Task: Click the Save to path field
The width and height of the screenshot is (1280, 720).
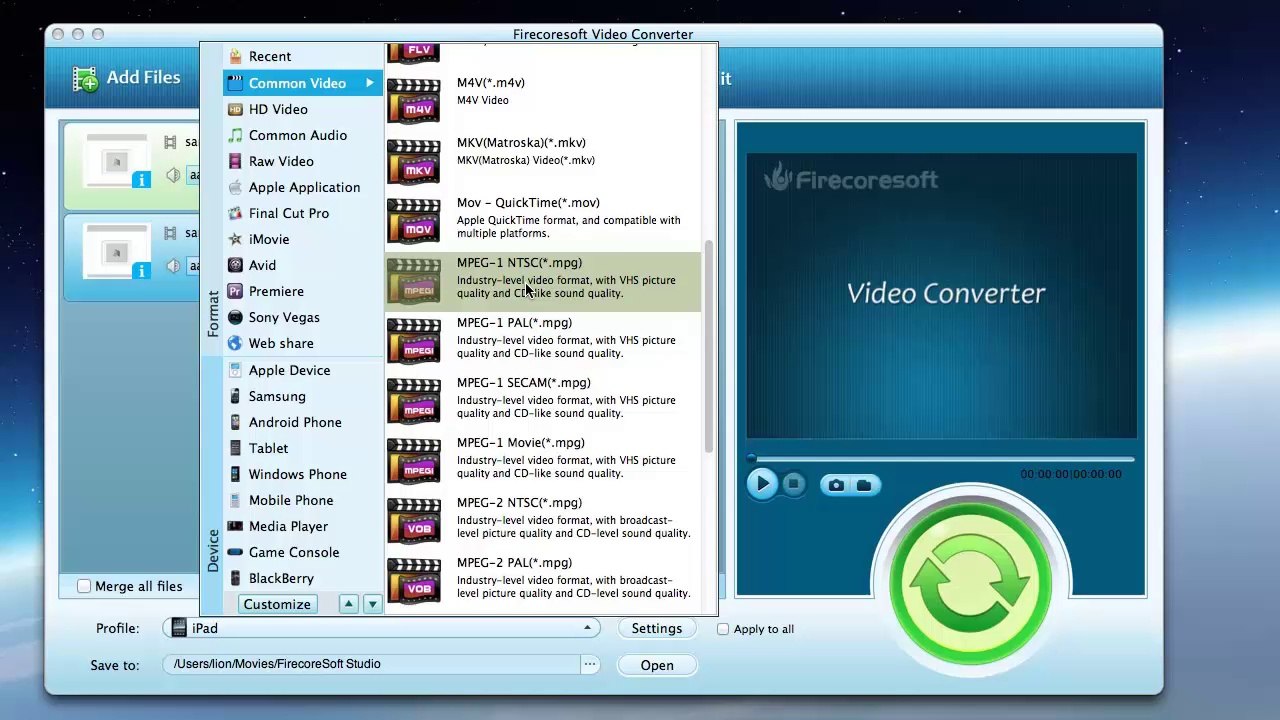Action: coord(372,664)
